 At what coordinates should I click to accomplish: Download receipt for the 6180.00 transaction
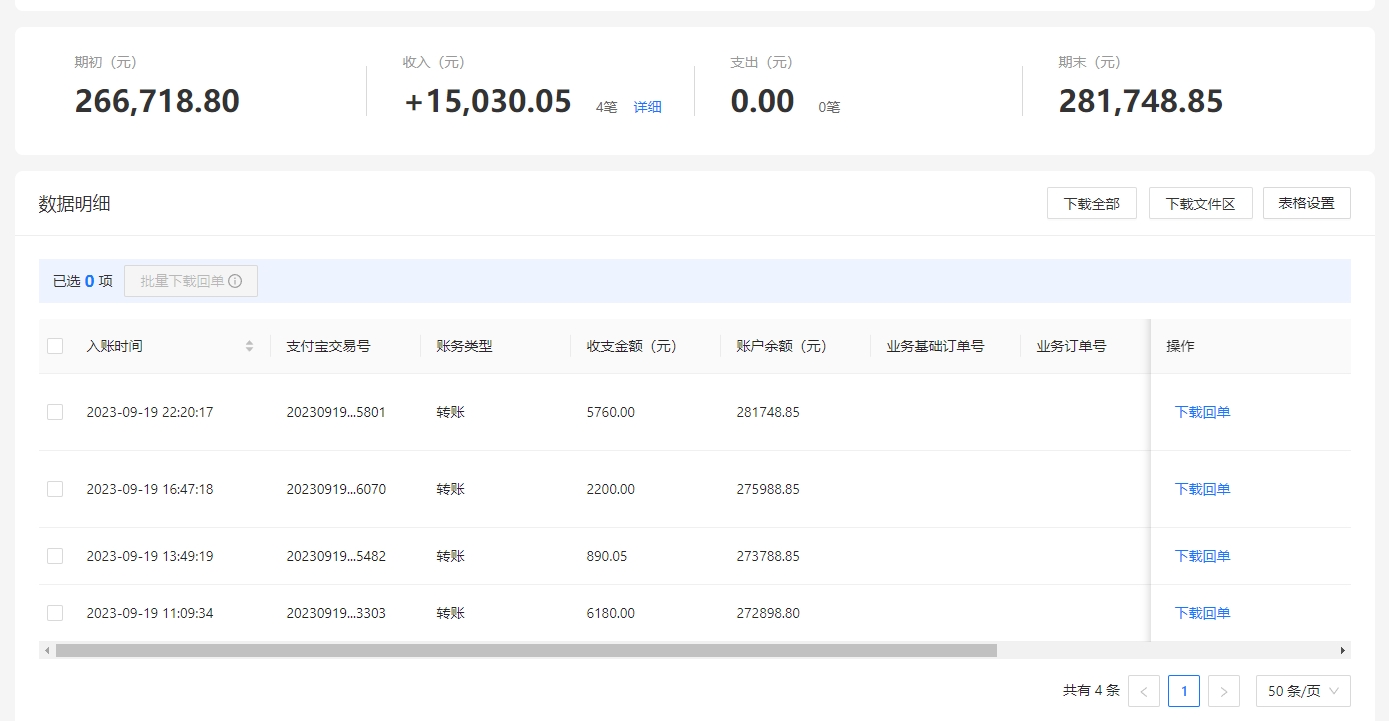[1202, 613]
